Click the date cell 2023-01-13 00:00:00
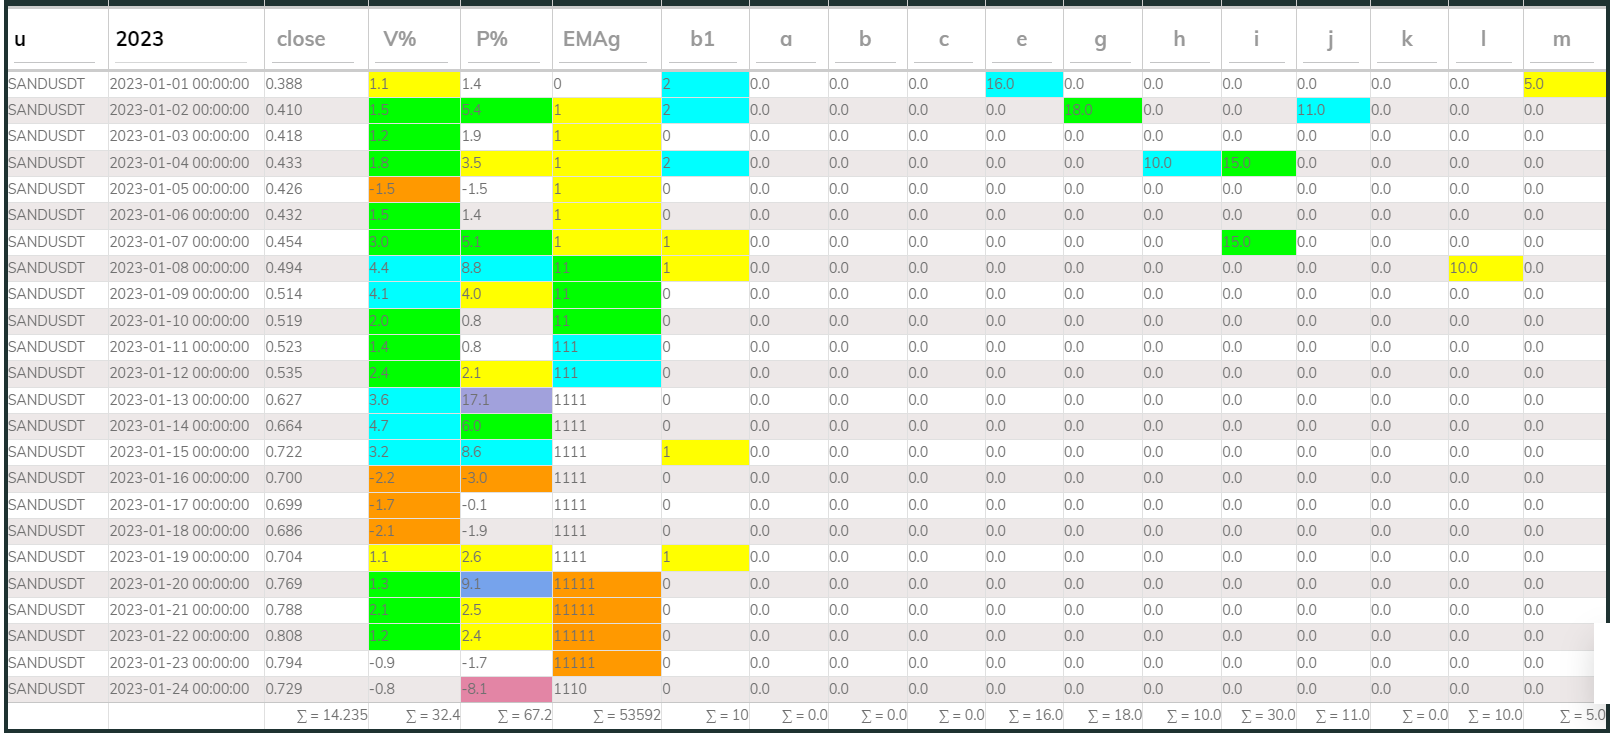Viewport: 1610px width, 733px height. pos(180,400)
